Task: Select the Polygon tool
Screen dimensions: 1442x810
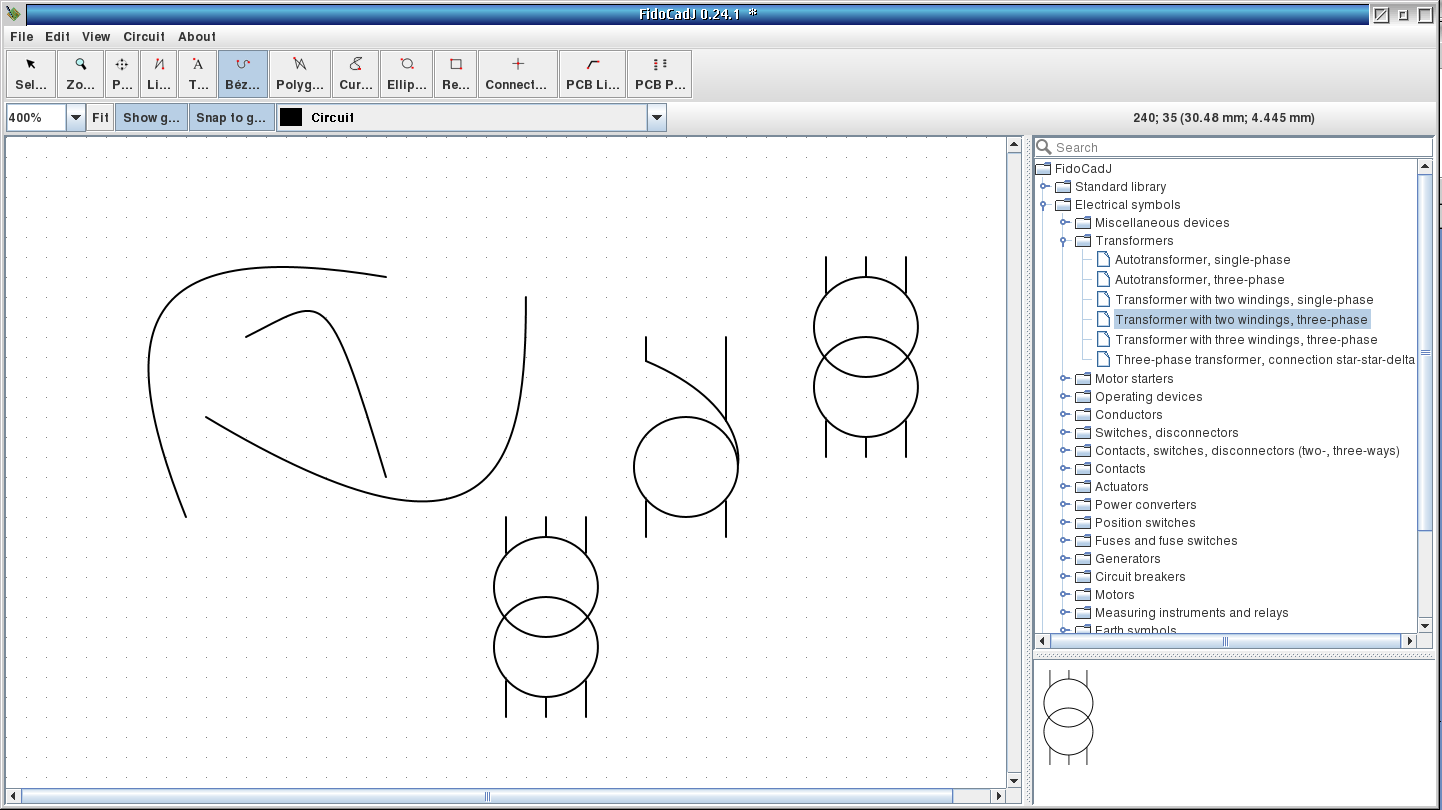Action: pyautogui.click(x=300, y=74)
